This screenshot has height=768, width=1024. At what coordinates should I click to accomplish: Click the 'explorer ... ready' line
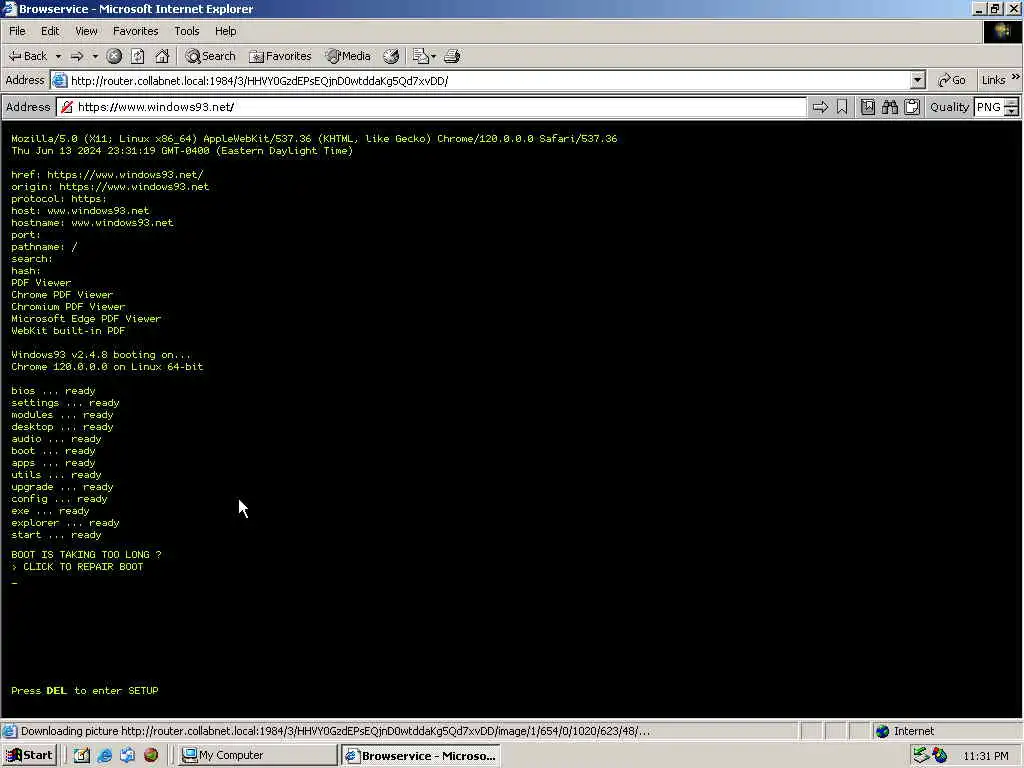click(x=65, y=523)
